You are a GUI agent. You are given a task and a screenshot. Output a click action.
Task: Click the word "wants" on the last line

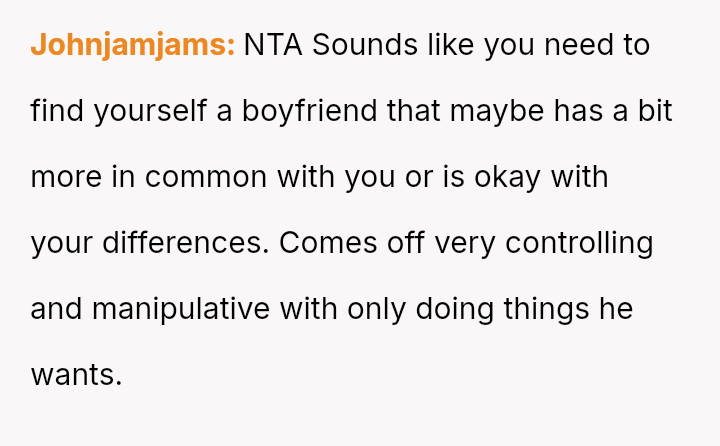[x=74, y=375]
